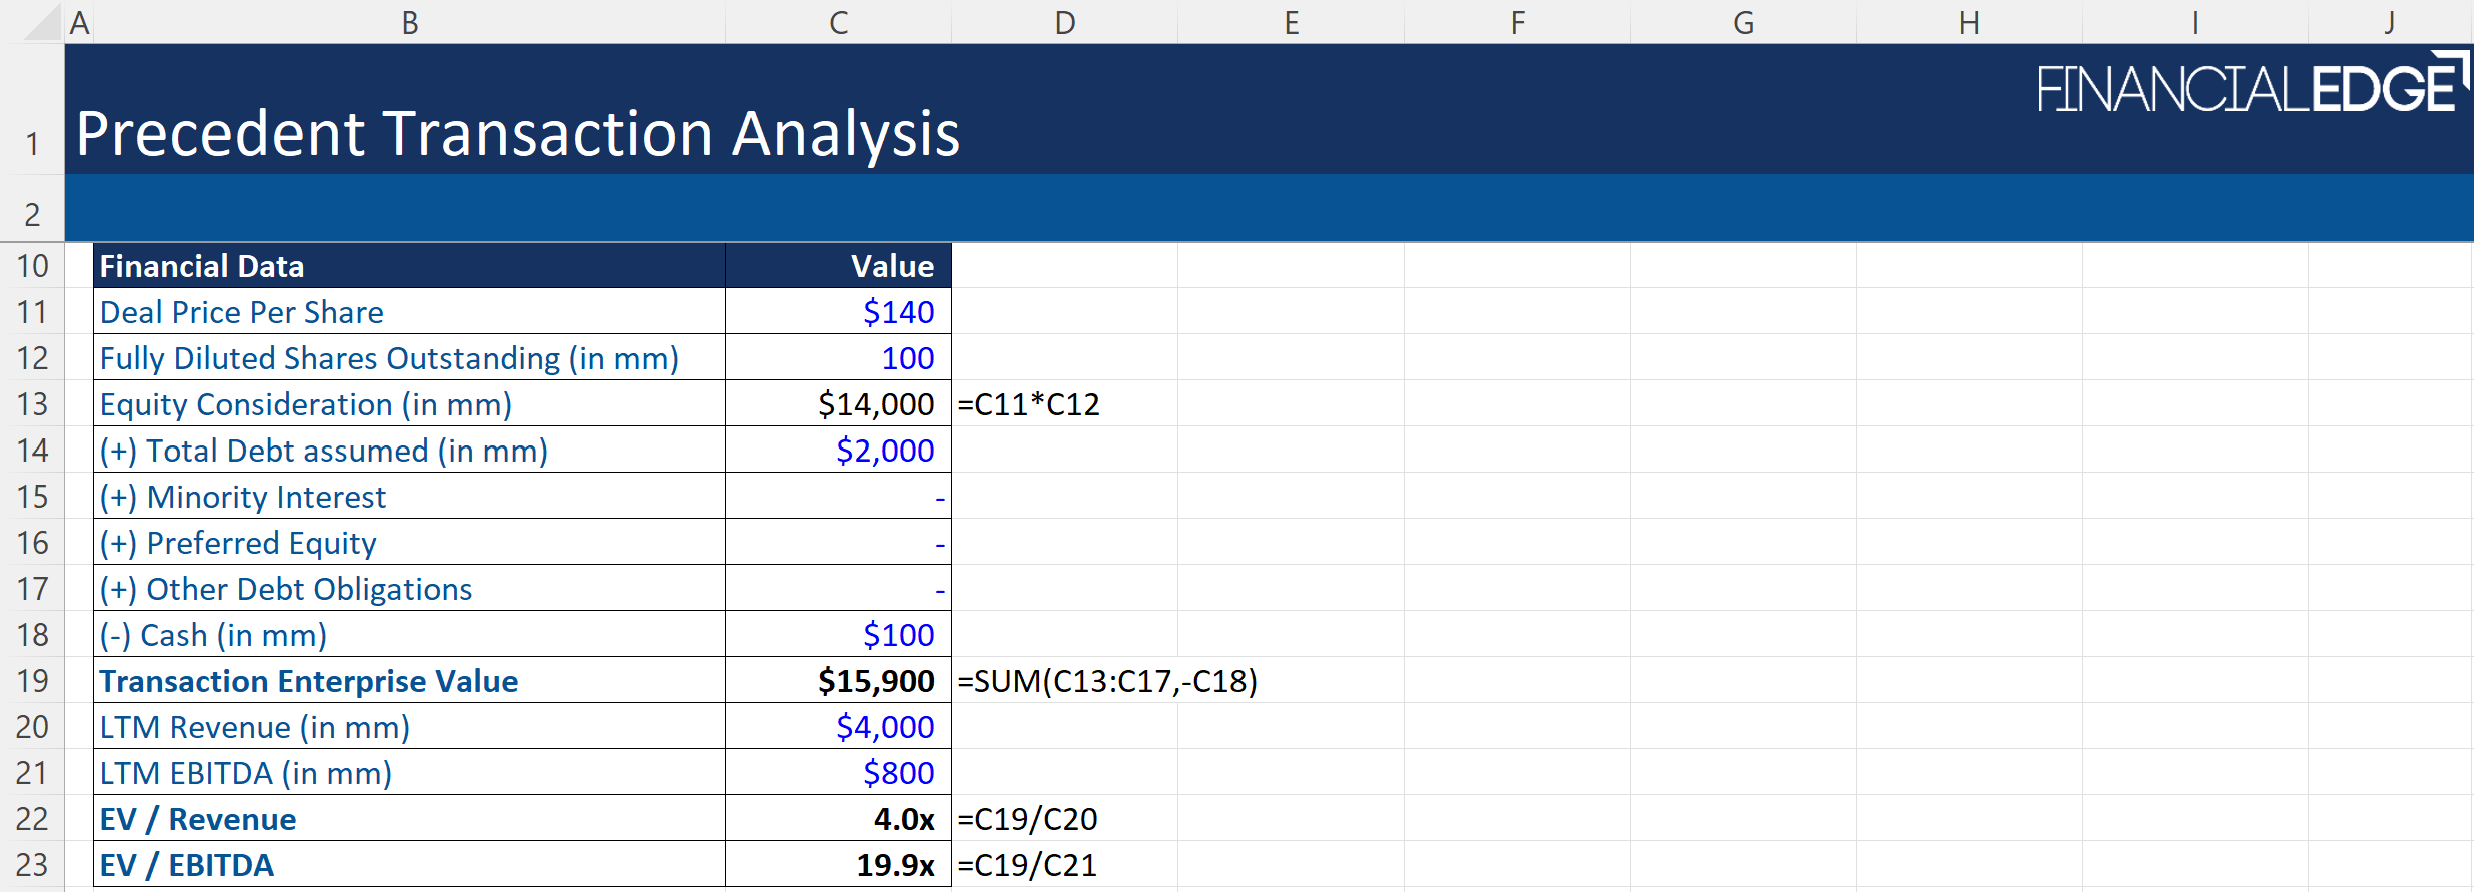Select column B header

pos(409,22)
